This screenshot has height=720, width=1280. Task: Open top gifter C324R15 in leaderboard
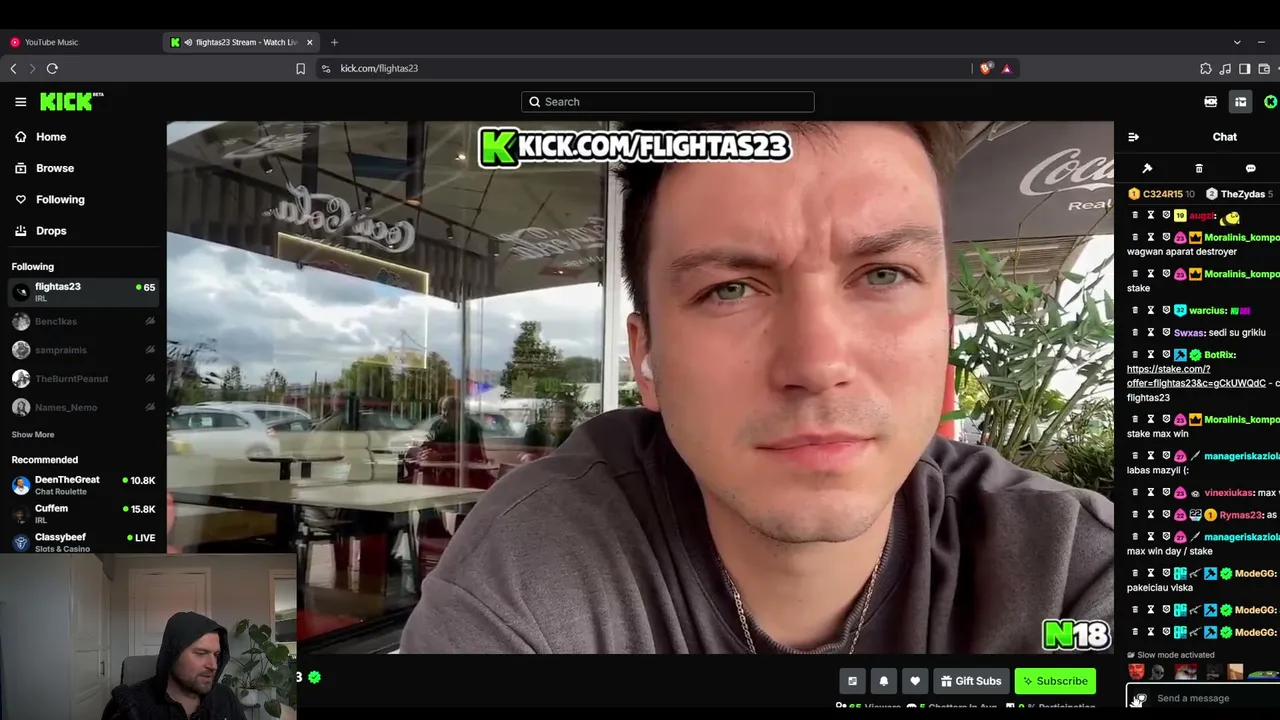(1161, 194)
